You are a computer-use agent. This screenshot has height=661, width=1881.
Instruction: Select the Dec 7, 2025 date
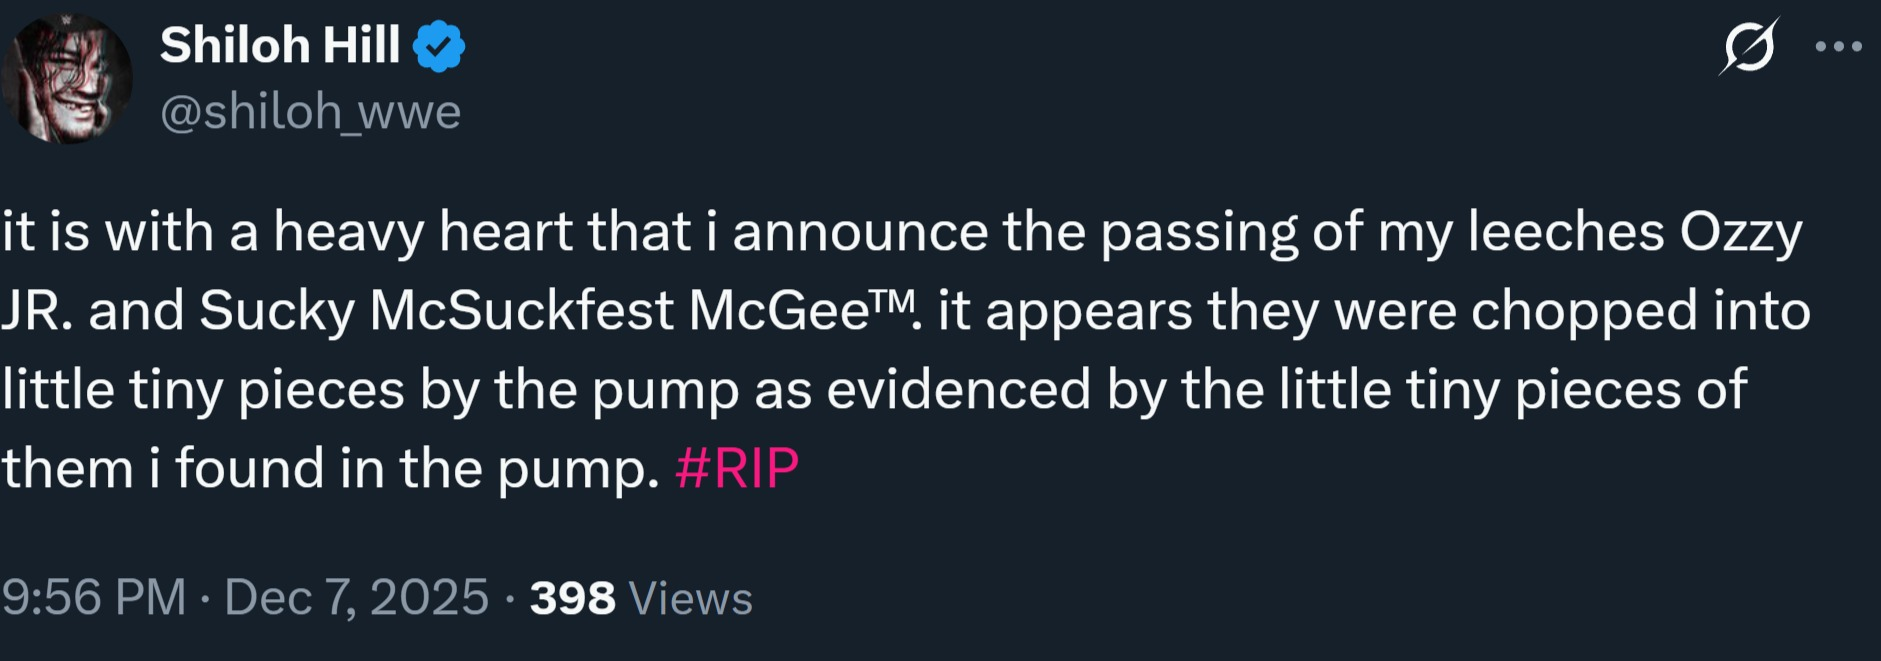[x=357, y=598]
